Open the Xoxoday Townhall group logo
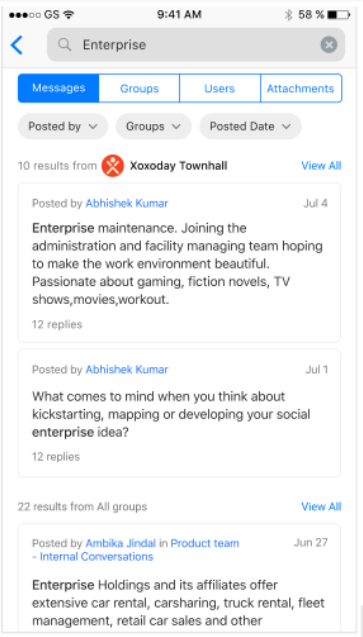 [112, 166]
